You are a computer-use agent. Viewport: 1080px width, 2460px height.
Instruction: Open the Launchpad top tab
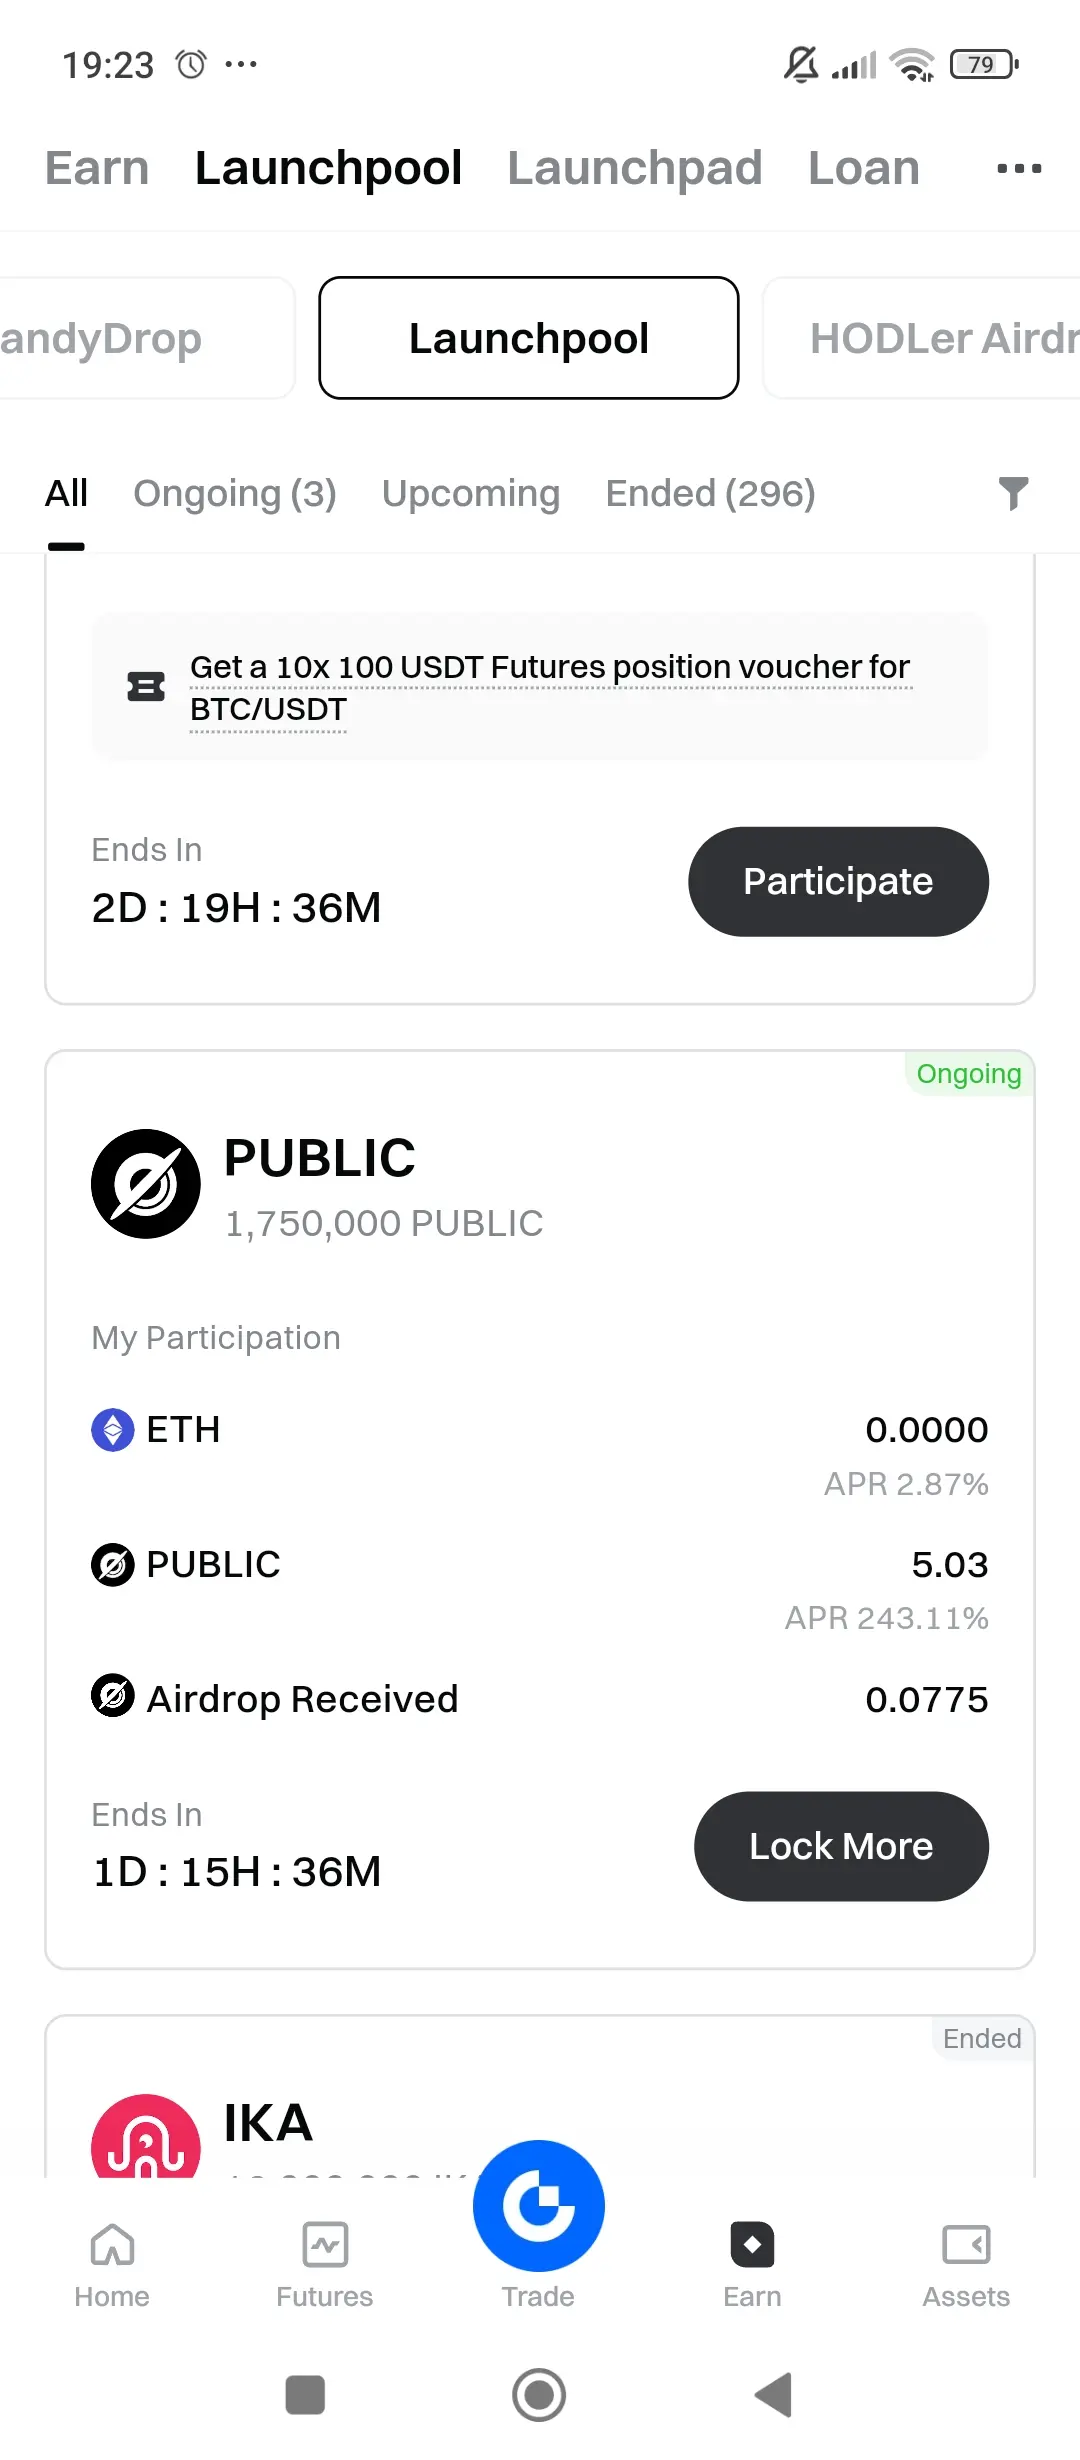tap(635, 168)
